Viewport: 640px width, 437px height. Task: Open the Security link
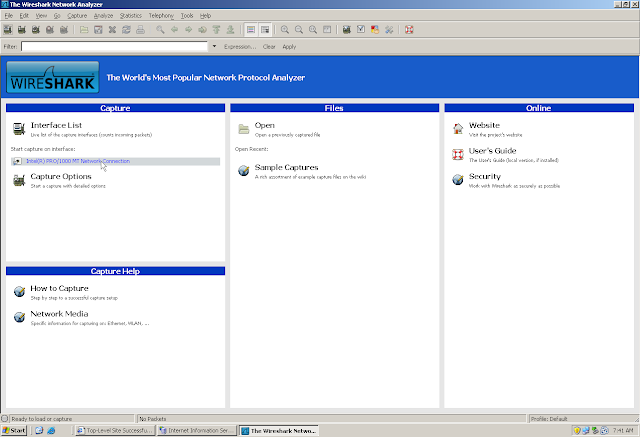point(484,176)
